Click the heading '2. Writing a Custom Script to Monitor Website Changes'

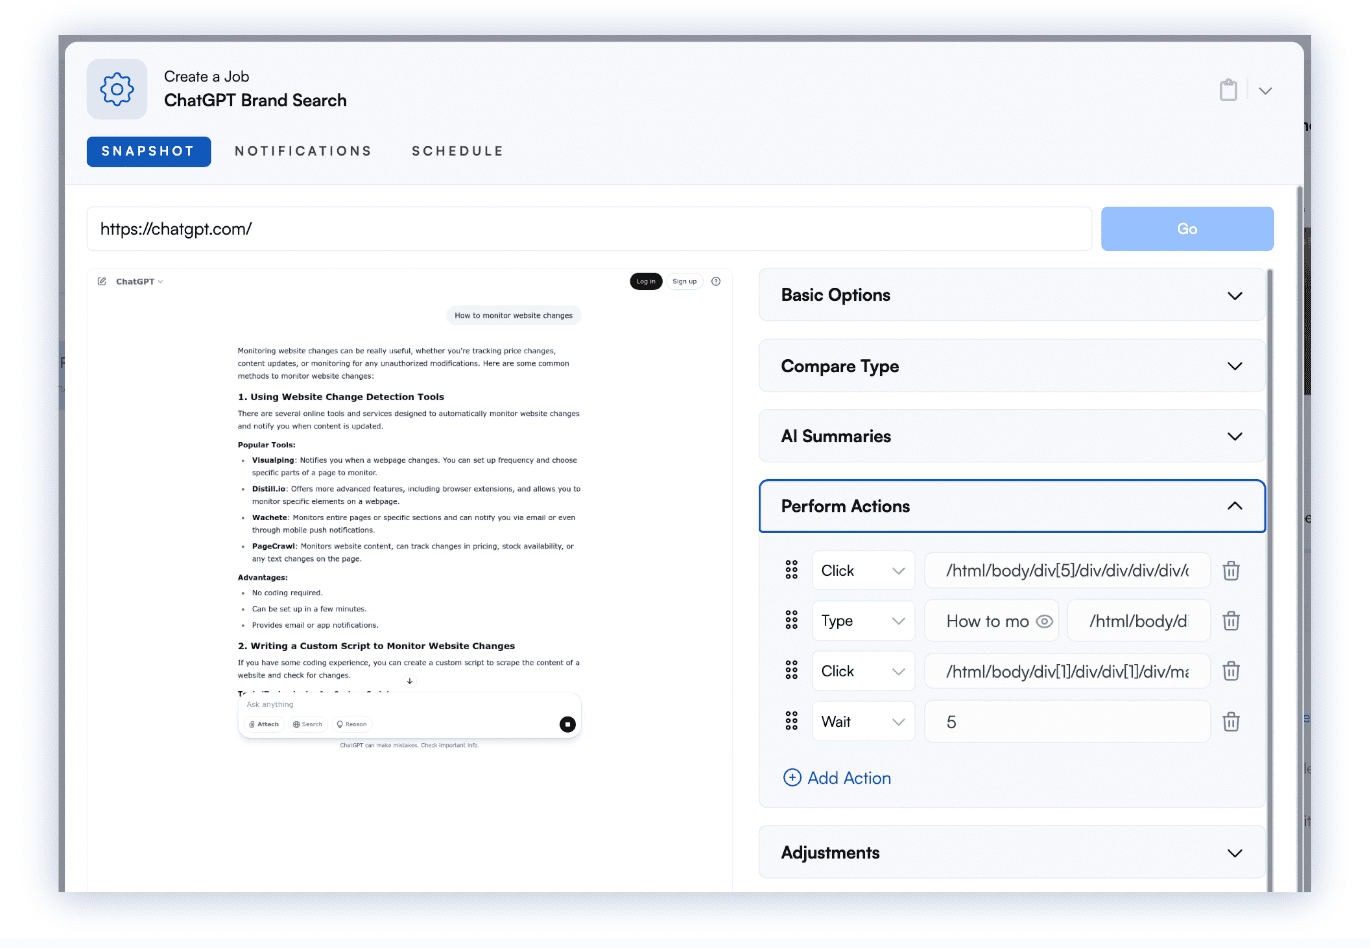pos(376,646)
